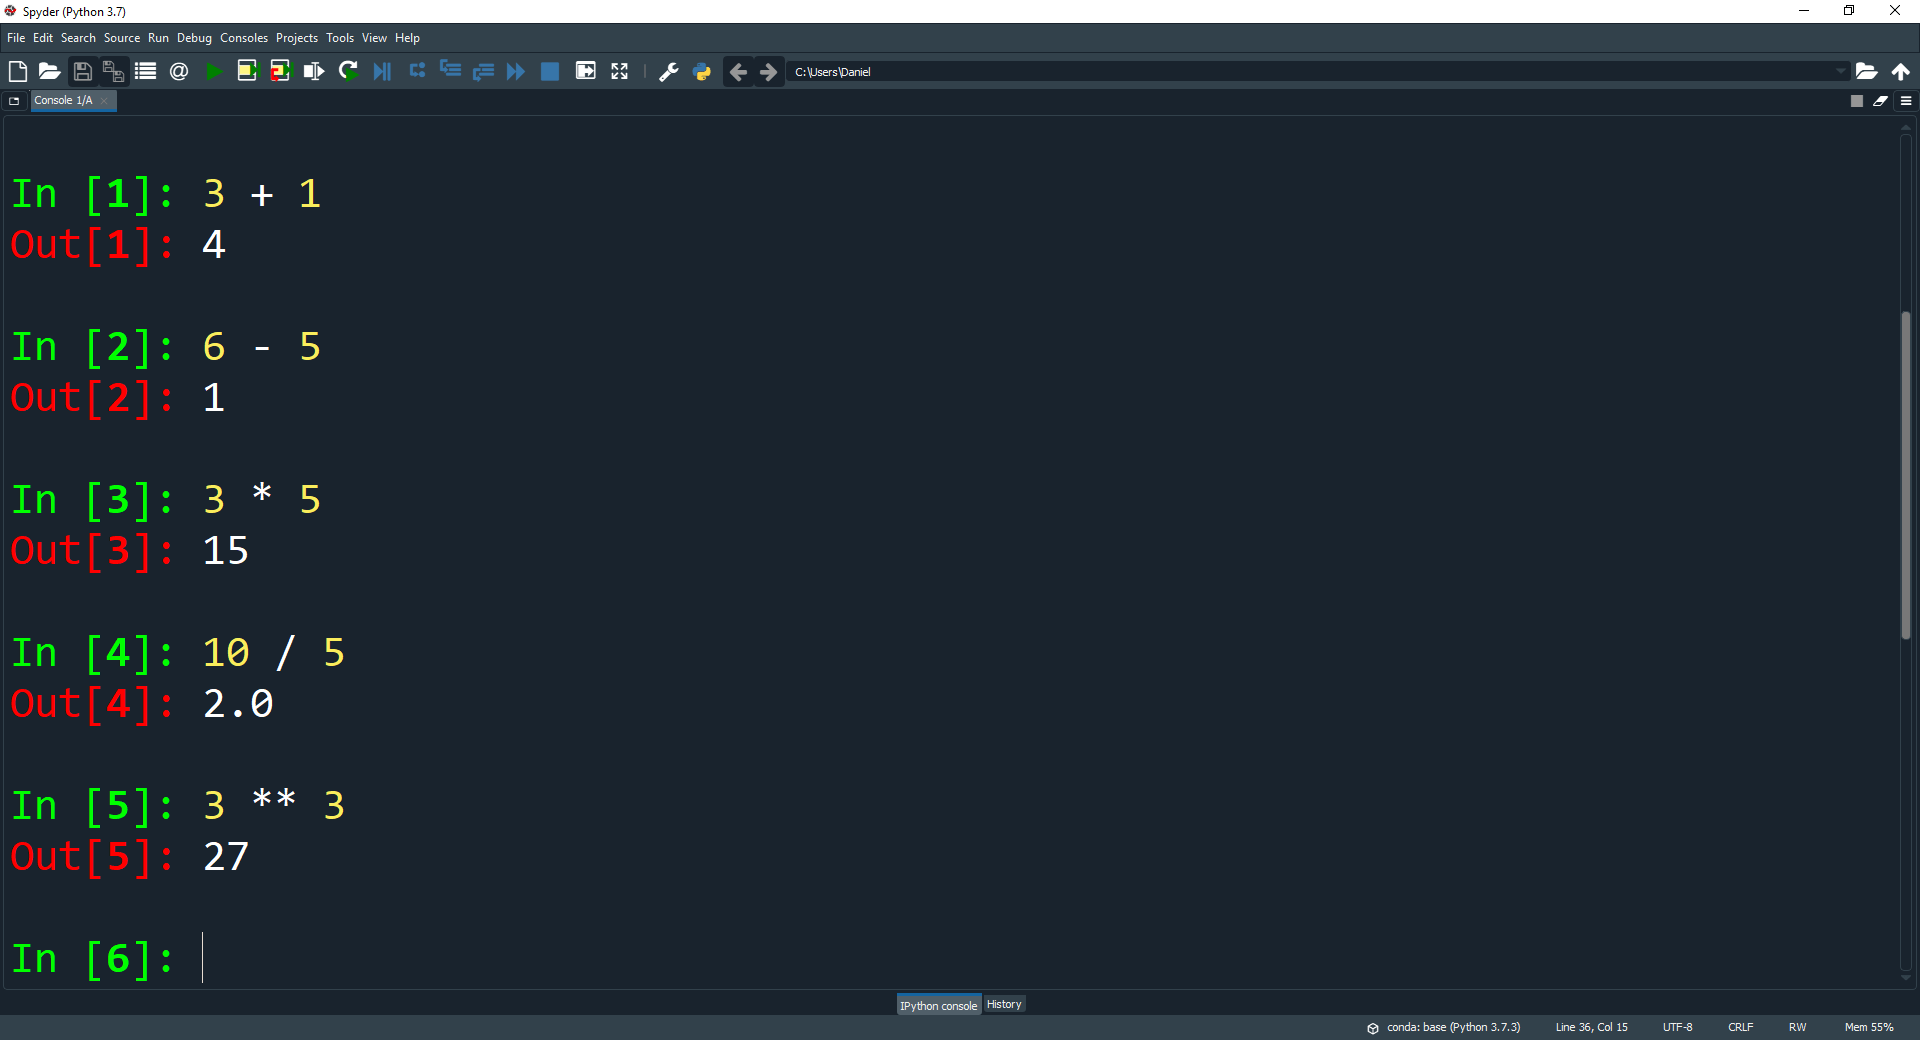
Task: Open the console pane options menu
Action: click(x=1906, y=101)
